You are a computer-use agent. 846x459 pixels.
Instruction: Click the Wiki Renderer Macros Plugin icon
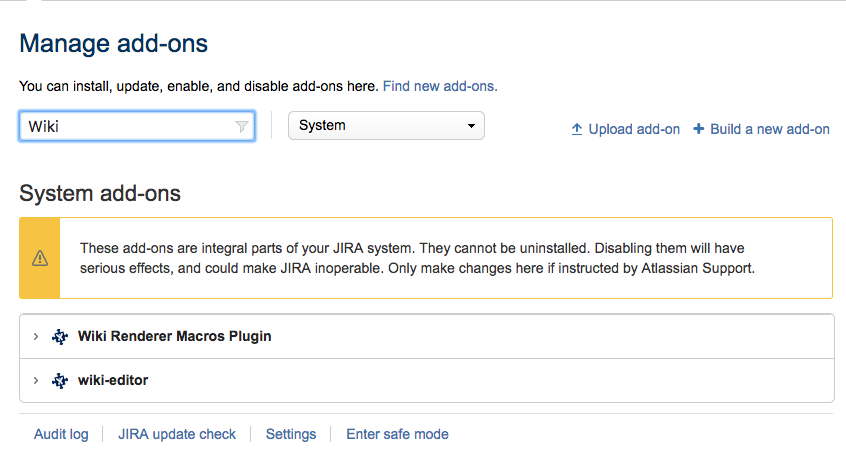click(60, 337)
